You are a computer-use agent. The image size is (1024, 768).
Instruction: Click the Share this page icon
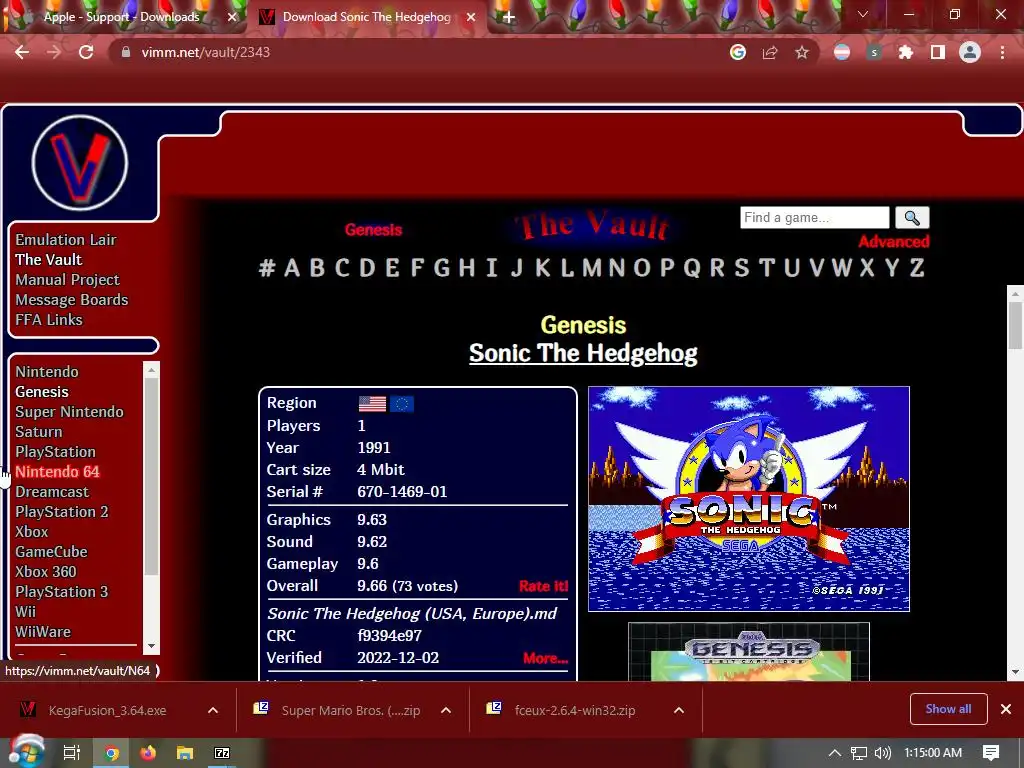pyautogui.click(x=770, y=52)
